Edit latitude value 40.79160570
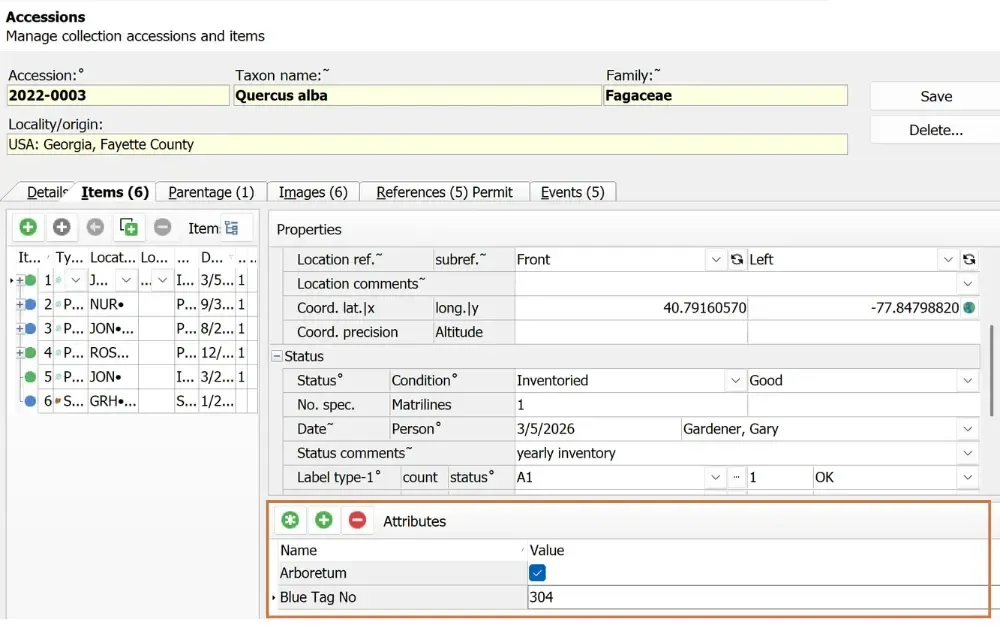The width and height of the screenshot is (1000, 627). coord(631,308)
